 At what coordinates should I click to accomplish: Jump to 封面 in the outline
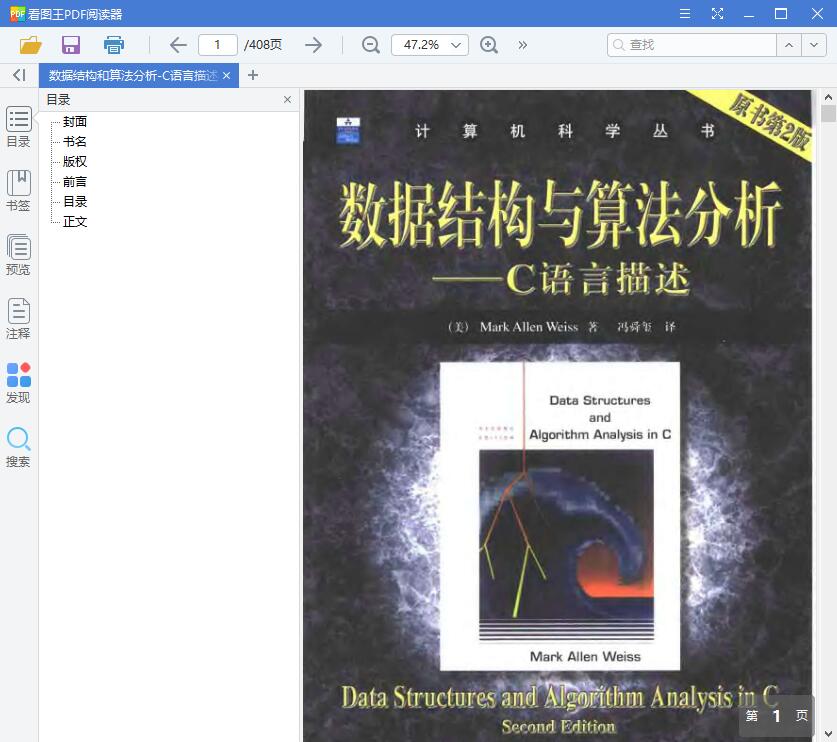[75, 121]
